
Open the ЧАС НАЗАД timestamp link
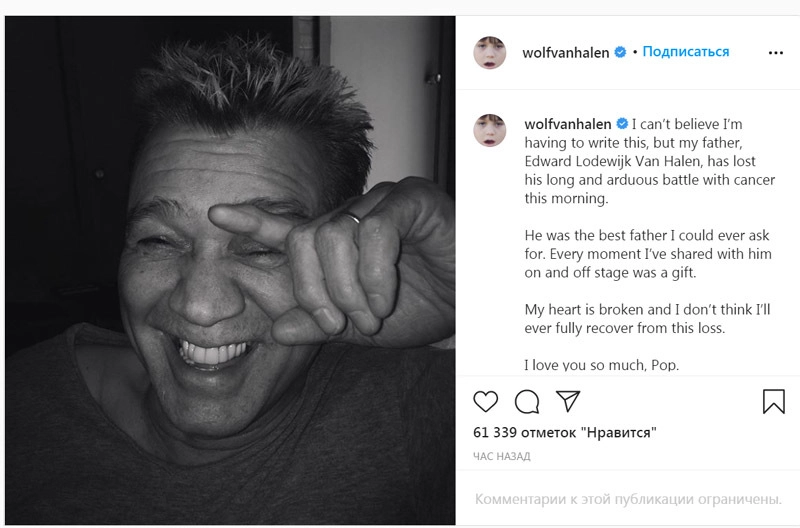[x=501, y=456]
